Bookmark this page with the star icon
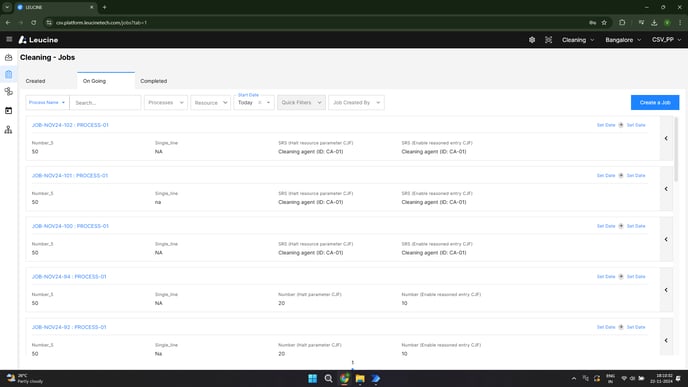Image resolution: width=688 pixels, height=387 pixels. point(604,22)
